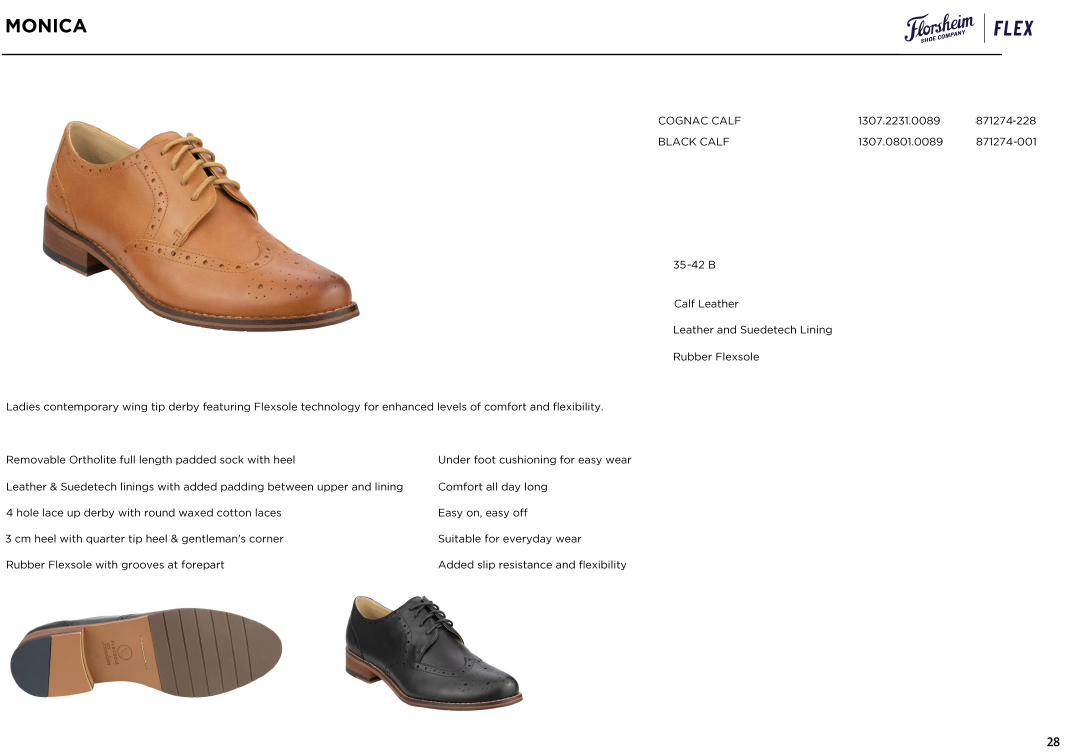The image size is (1080, 753).
Task: Click Added slip resistance and flexibility benefit
Action: point(532,564)
